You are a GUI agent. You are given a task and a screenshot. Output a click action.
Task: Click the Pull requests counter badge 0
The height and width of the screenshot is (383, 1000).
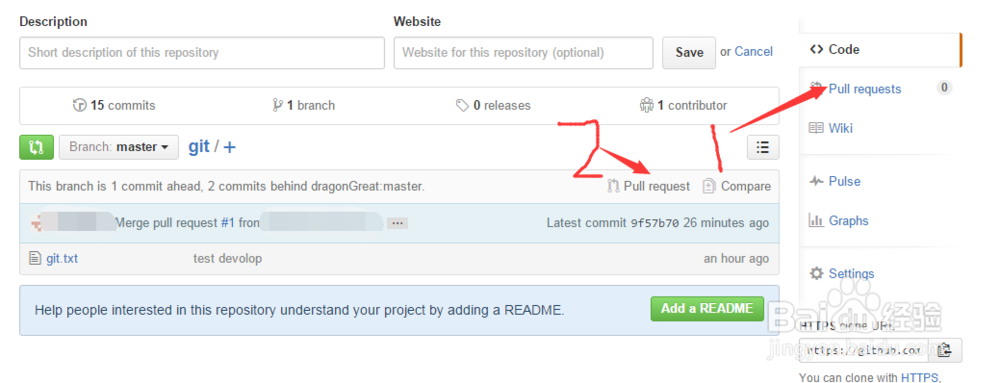pyautogui.click(x=944, y=88)
